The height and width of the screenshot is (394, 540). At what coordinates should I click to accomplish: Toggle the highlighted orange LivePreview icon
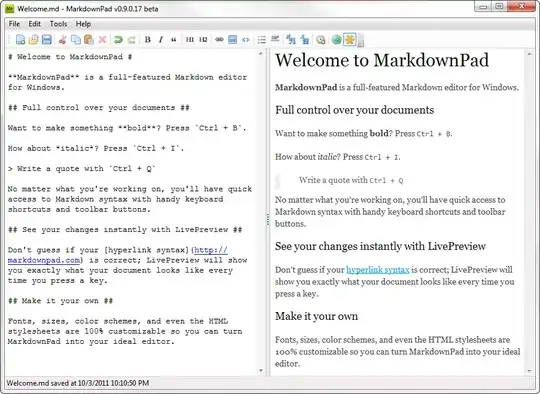[350, 40]
